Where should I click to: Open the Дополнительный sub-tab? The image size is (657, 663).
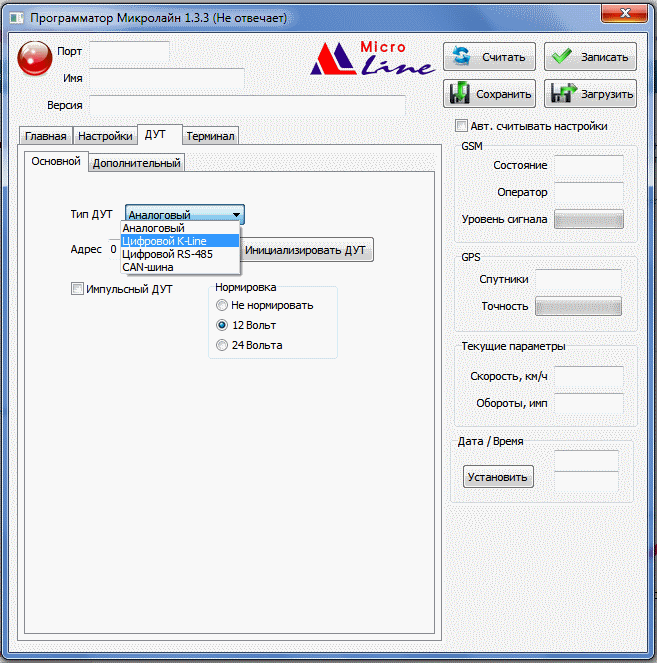(136, 163)
